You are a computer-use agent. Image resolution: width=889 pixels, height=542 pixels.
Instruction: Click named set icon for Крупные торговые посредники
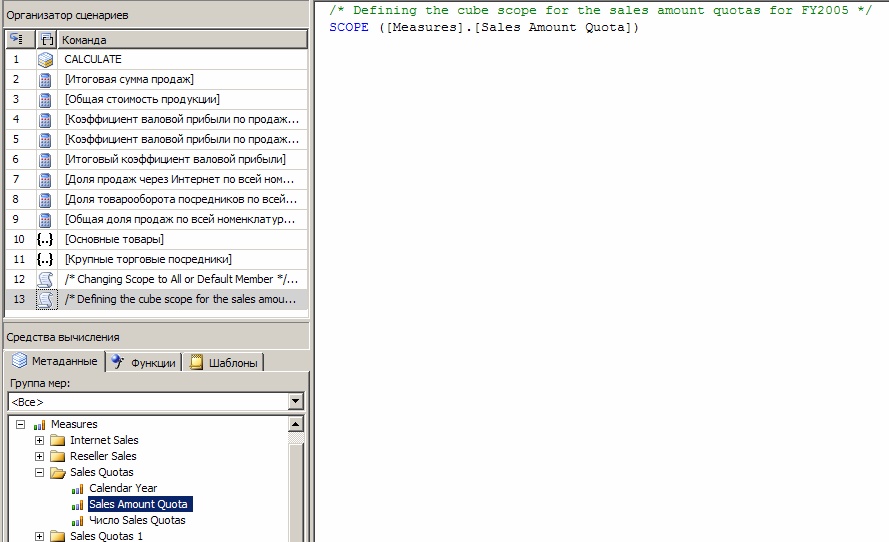(x=45, y=260)
